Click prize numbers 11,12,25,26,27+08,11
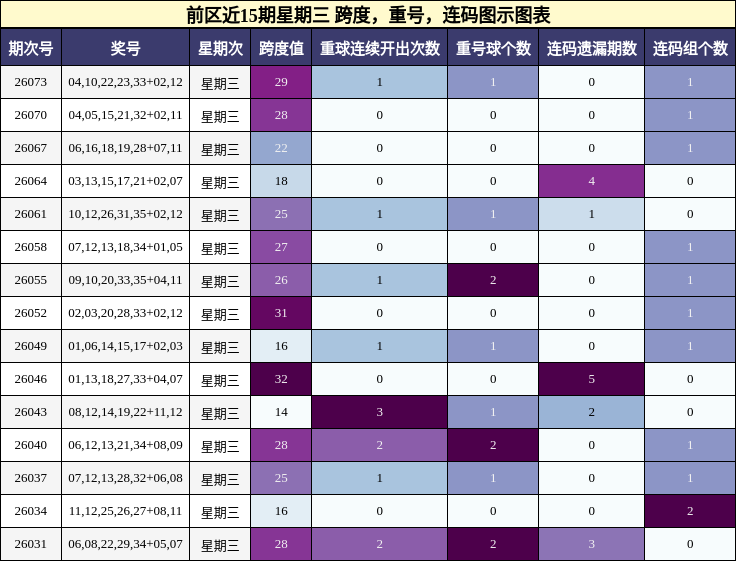The height and width of the screenshot is (561, 736). (x=125, y=511)
